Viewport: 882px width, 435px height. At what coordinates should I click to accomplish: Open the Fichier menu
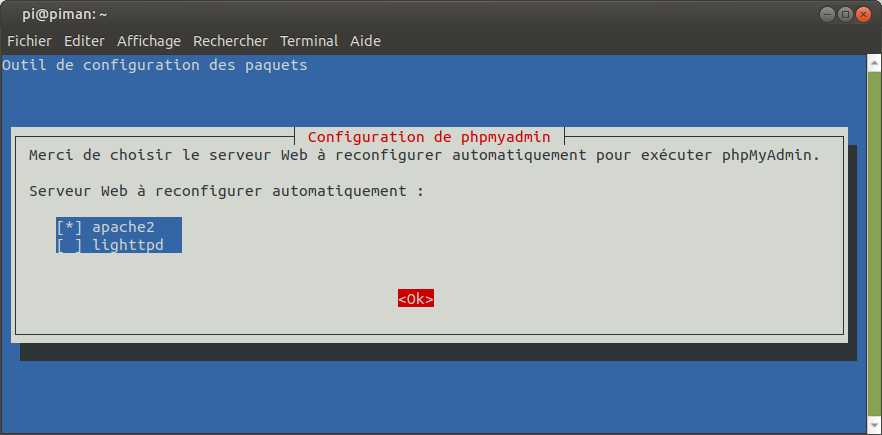tap(29, 41)
